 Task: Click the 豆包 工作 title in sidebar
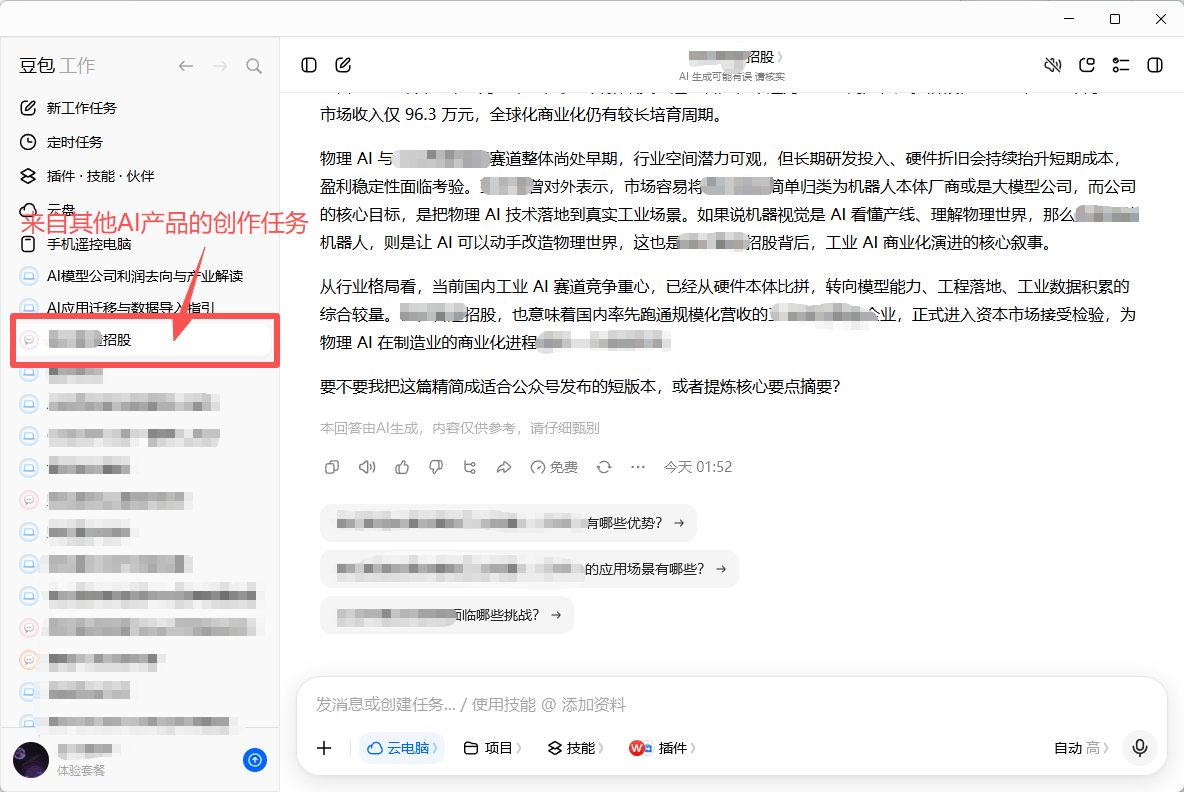(57, 66)
